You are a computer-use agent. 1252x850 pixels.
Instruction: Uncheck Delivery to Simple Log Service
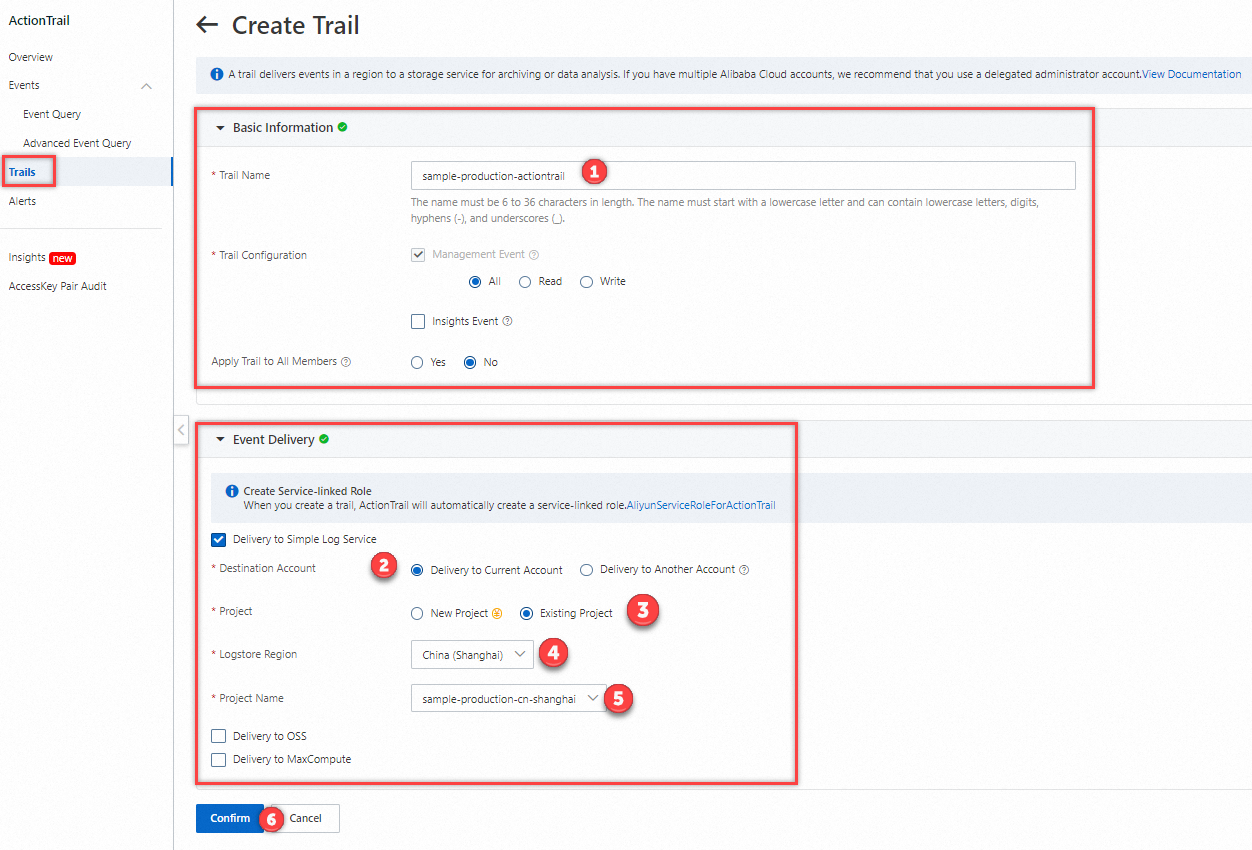[x=219, y=540]
